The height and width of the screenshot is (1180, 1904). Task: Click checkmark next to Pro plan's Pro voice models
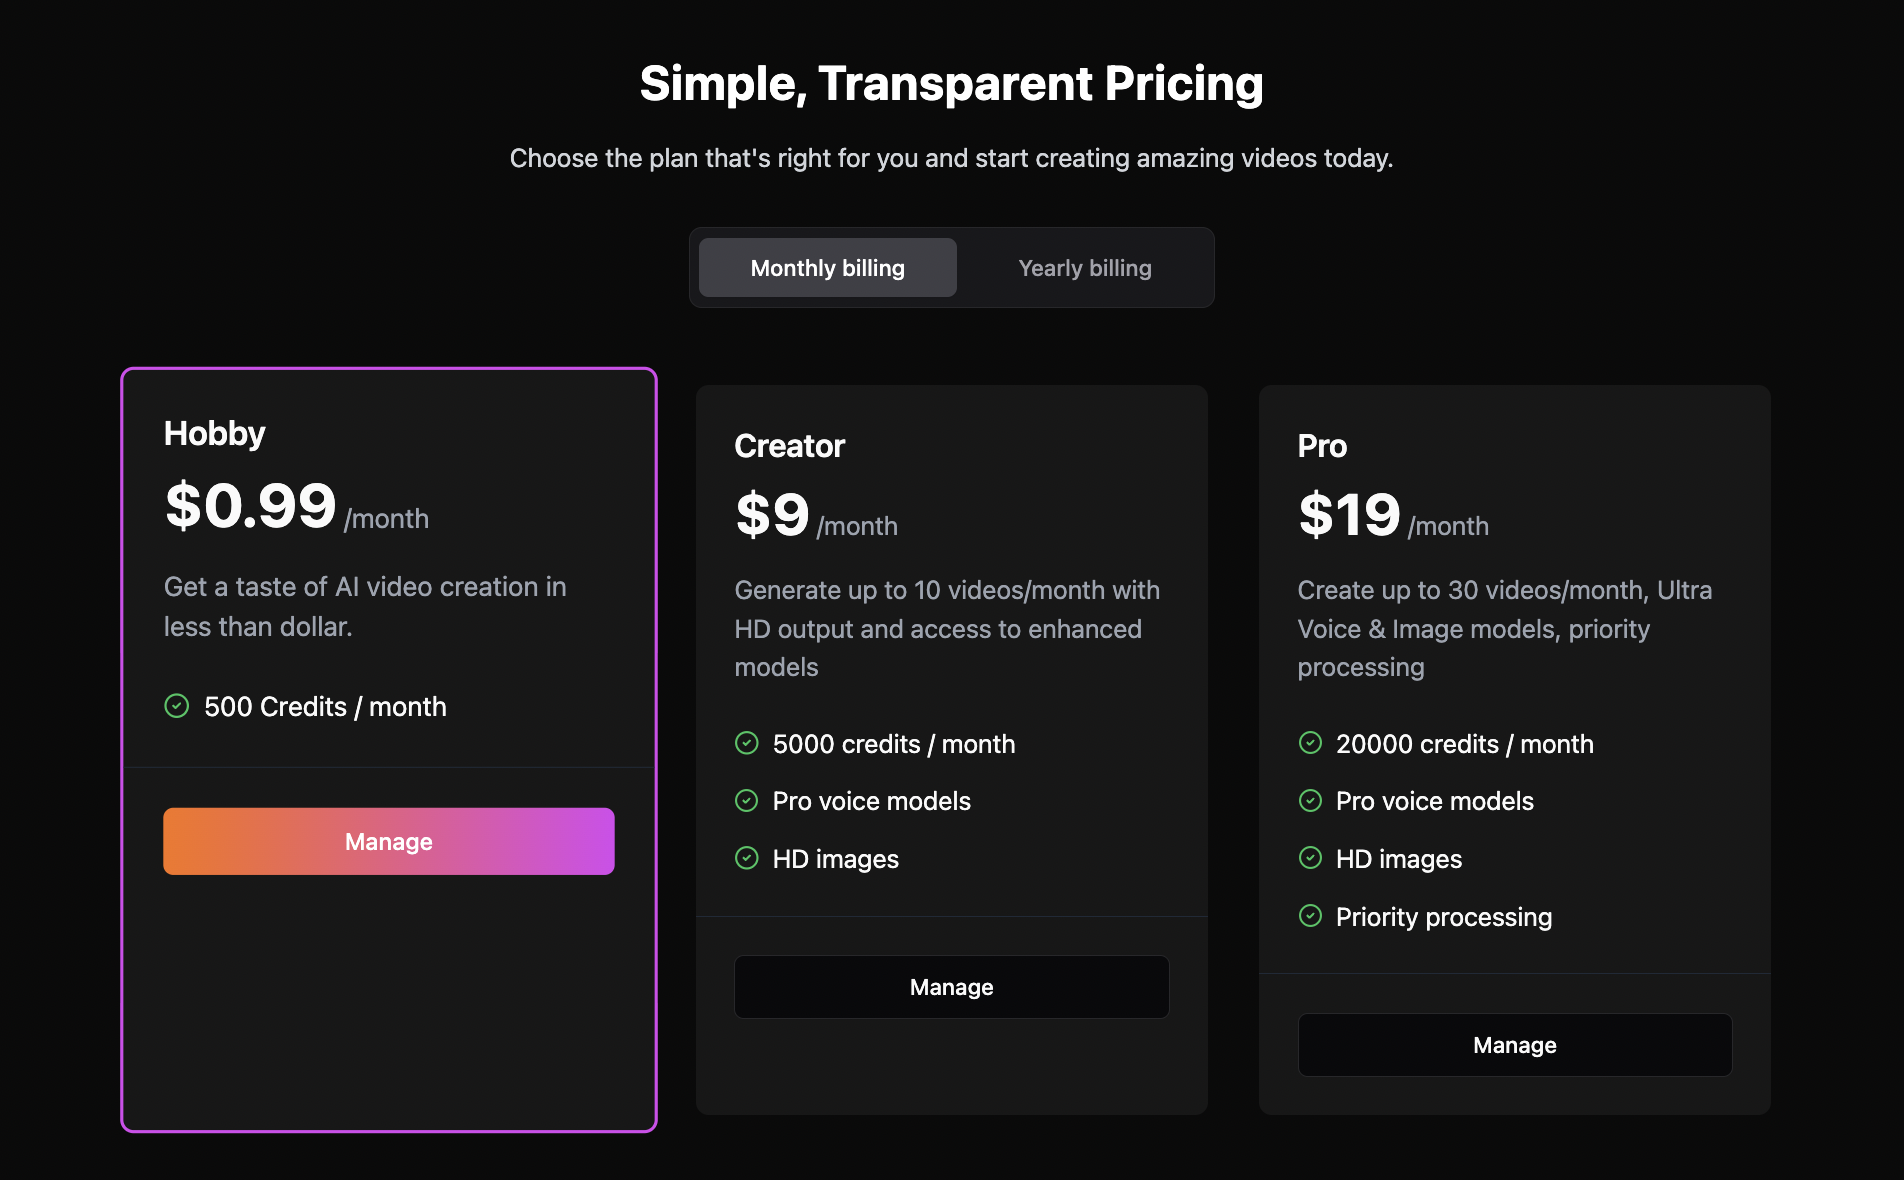click(1310, 800)
